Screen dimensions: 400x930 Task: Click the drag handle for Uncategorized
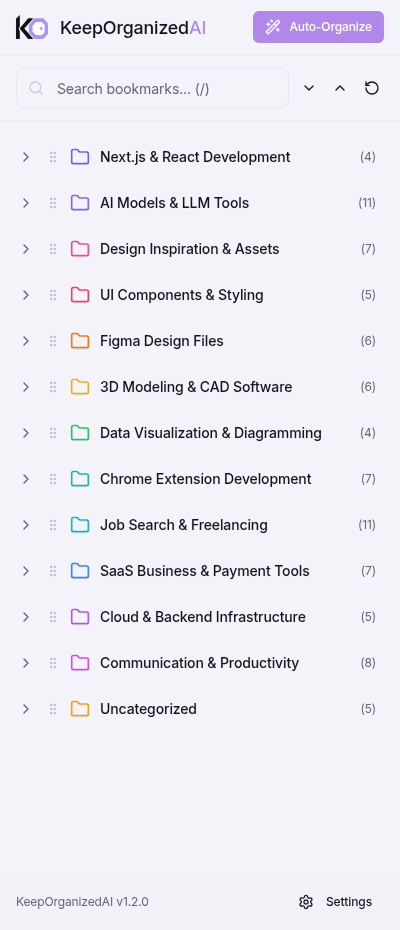[x=53, y=709]
